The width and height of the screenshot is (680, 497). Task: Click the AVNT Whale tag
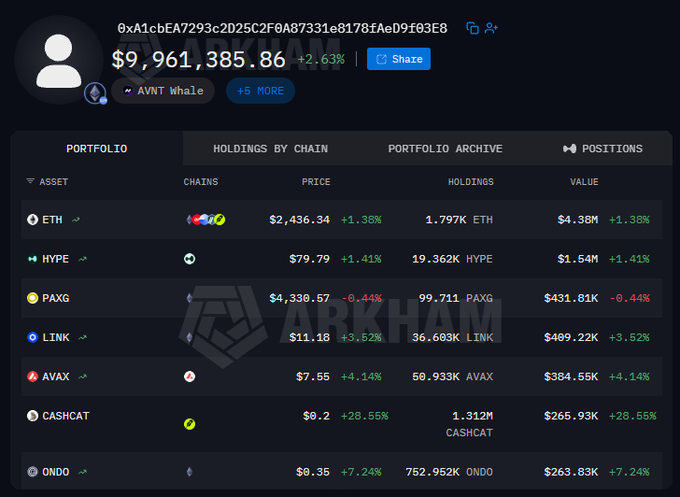(x=163, y=91)
